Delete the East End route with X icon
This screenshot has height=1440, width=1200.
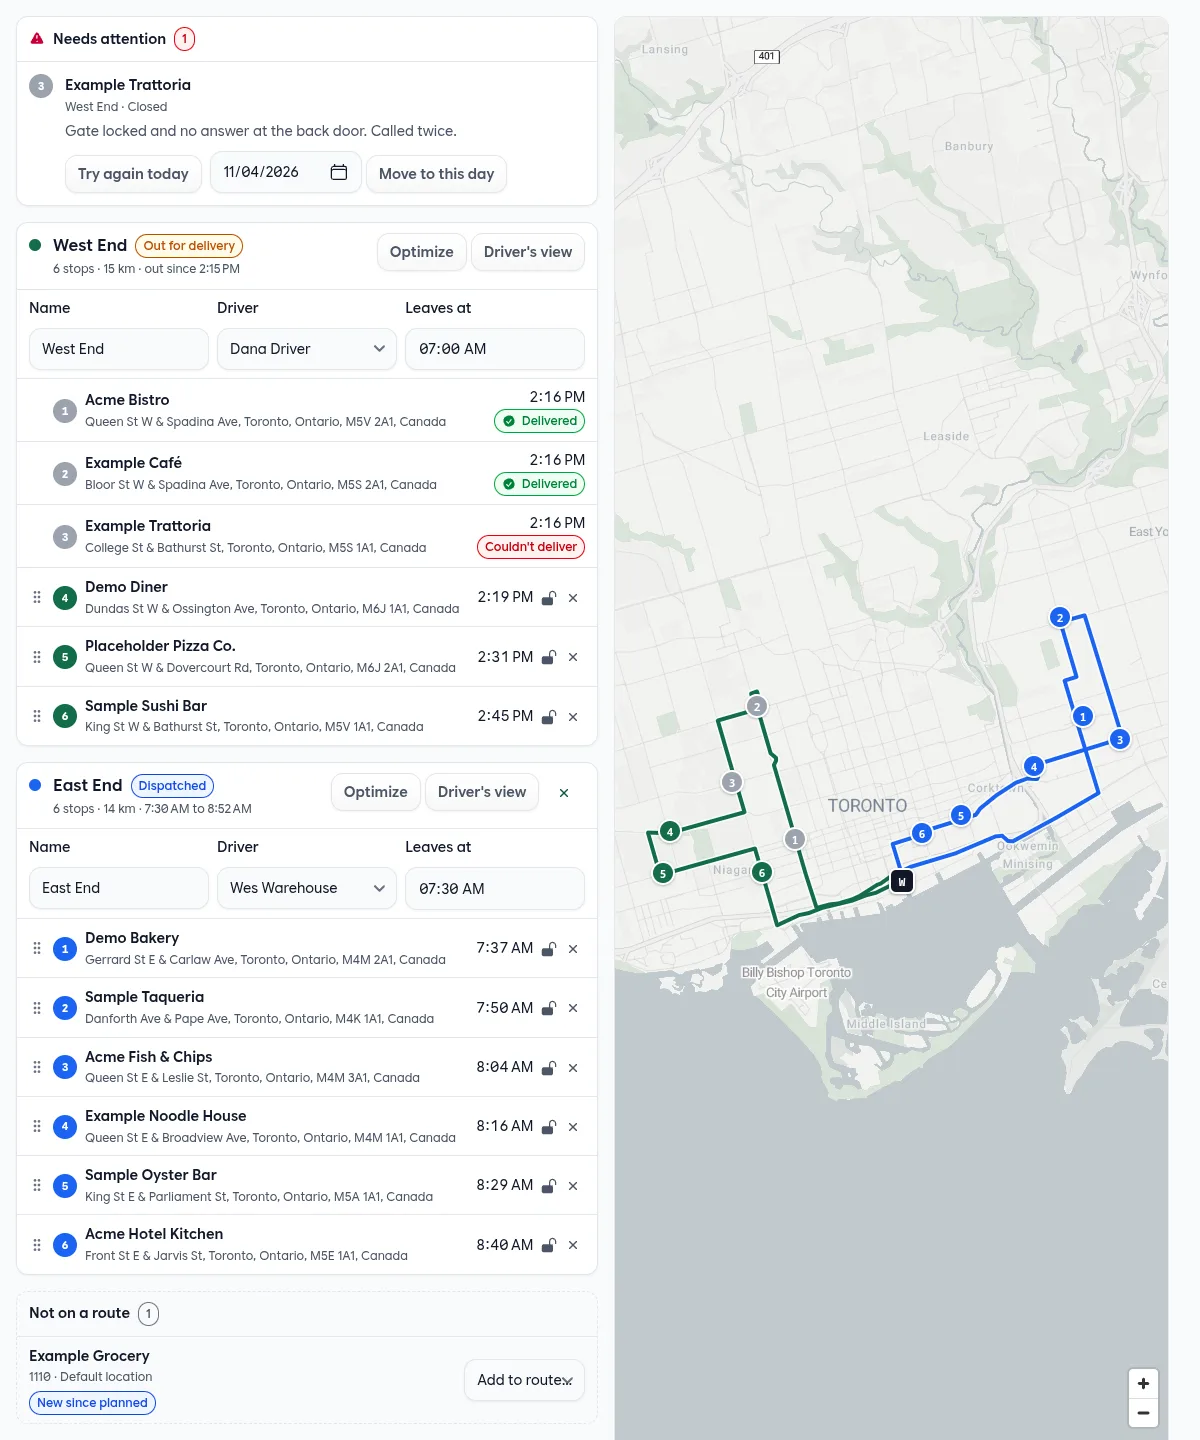pos(564,793)
